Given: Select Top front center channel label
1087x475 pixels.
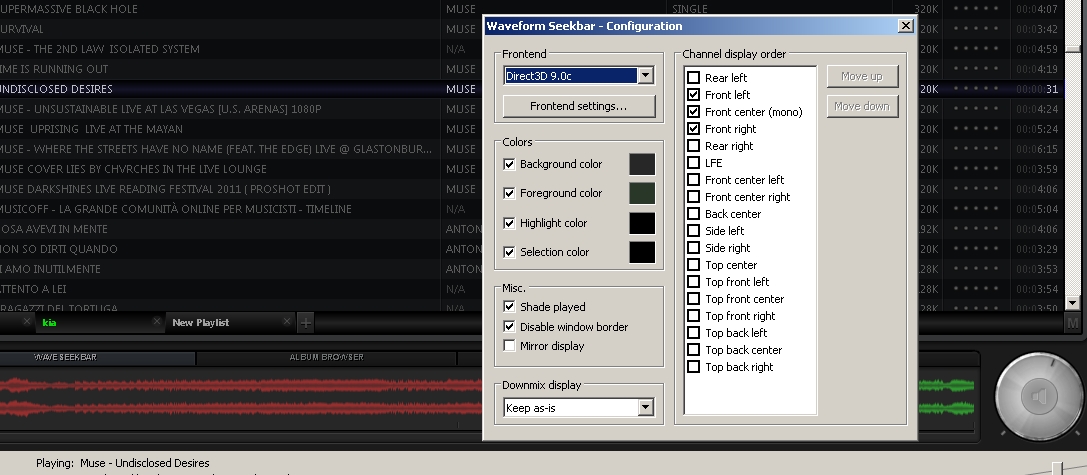Looking at the screenshot, I should coord(745,299).
